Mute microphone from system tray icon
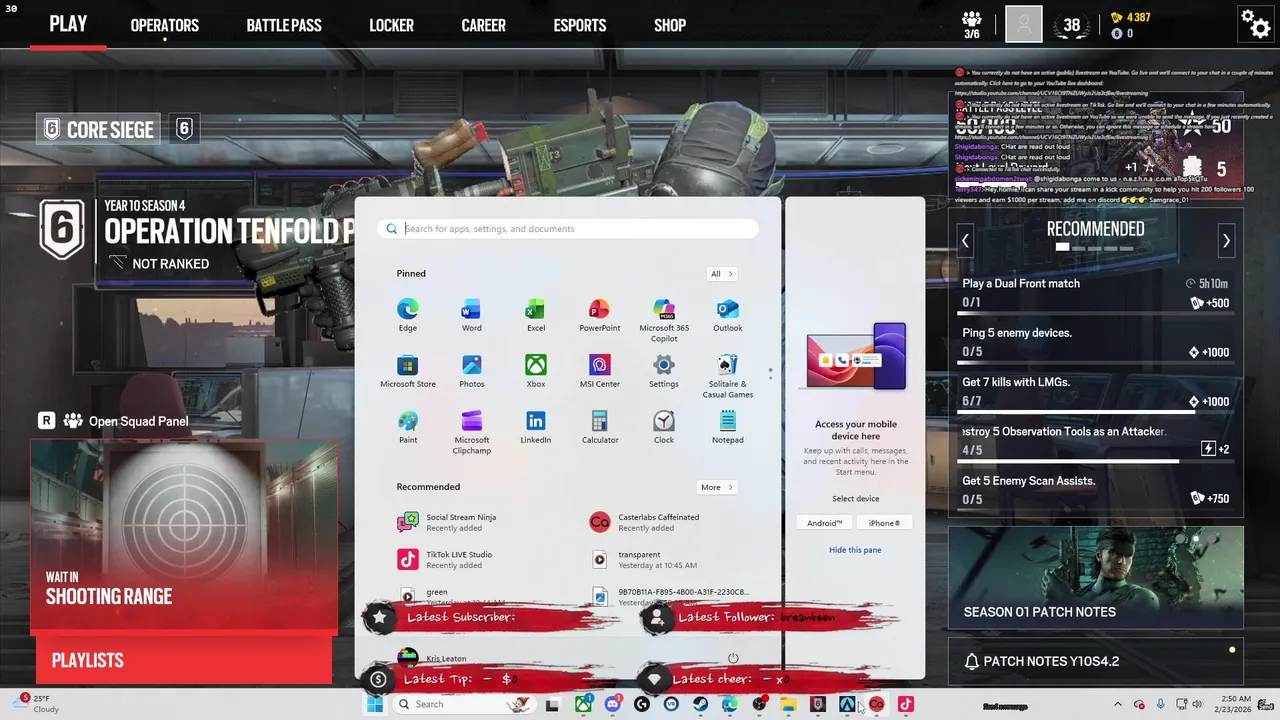Viewport: 1280px width, 720px height. tap(1160, 704)
